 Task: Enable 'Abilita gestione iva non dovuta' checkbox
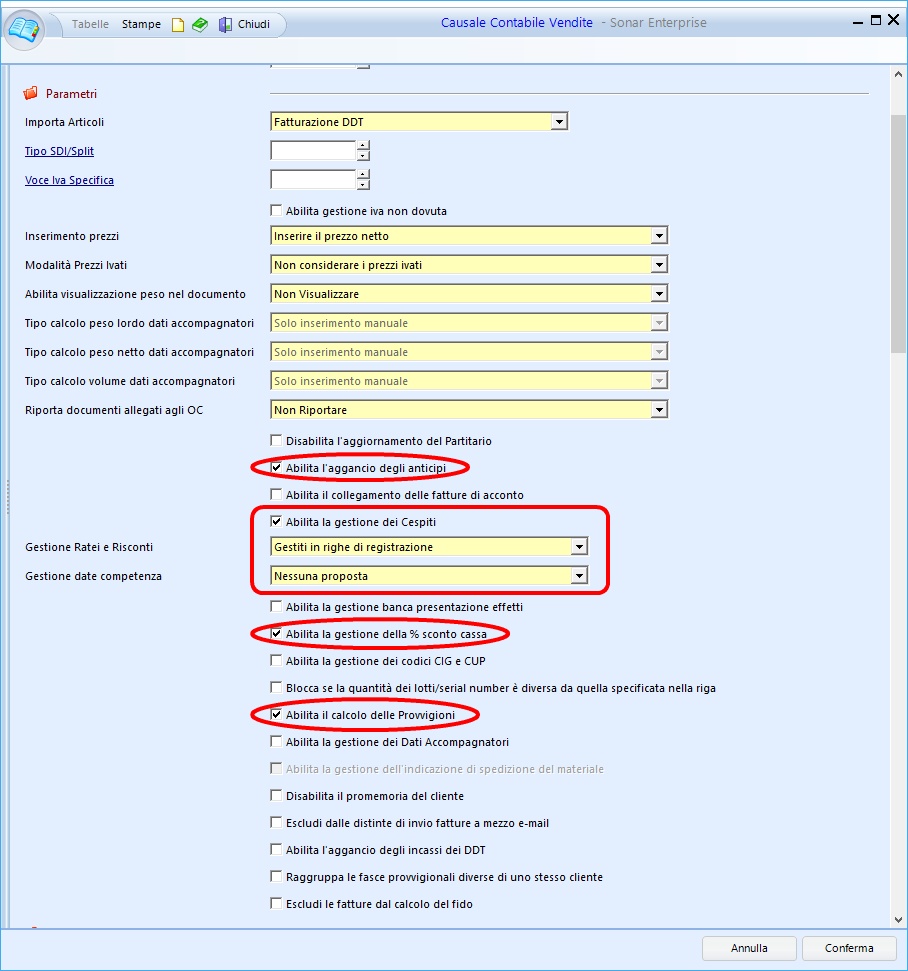point(277,211)
